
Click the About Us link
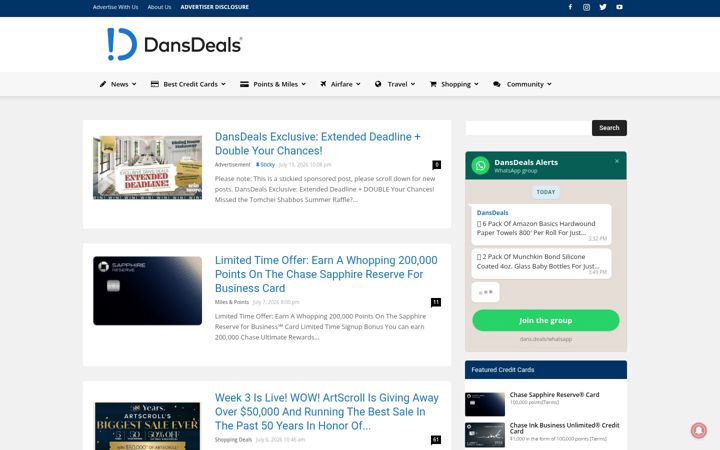coord(159,7)
